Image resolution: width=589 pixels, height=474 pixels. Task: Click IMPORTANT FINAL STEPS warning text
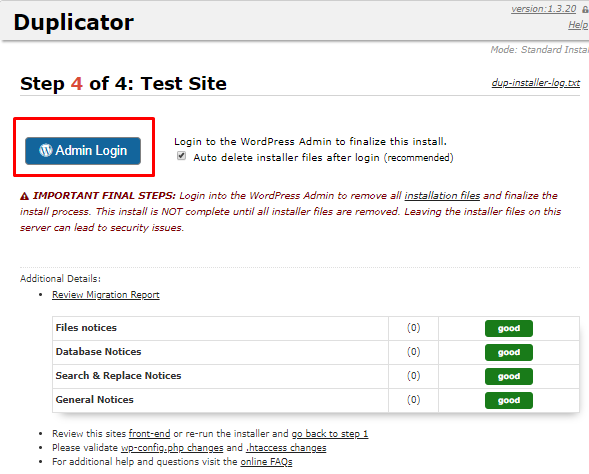tap(104, 196)
